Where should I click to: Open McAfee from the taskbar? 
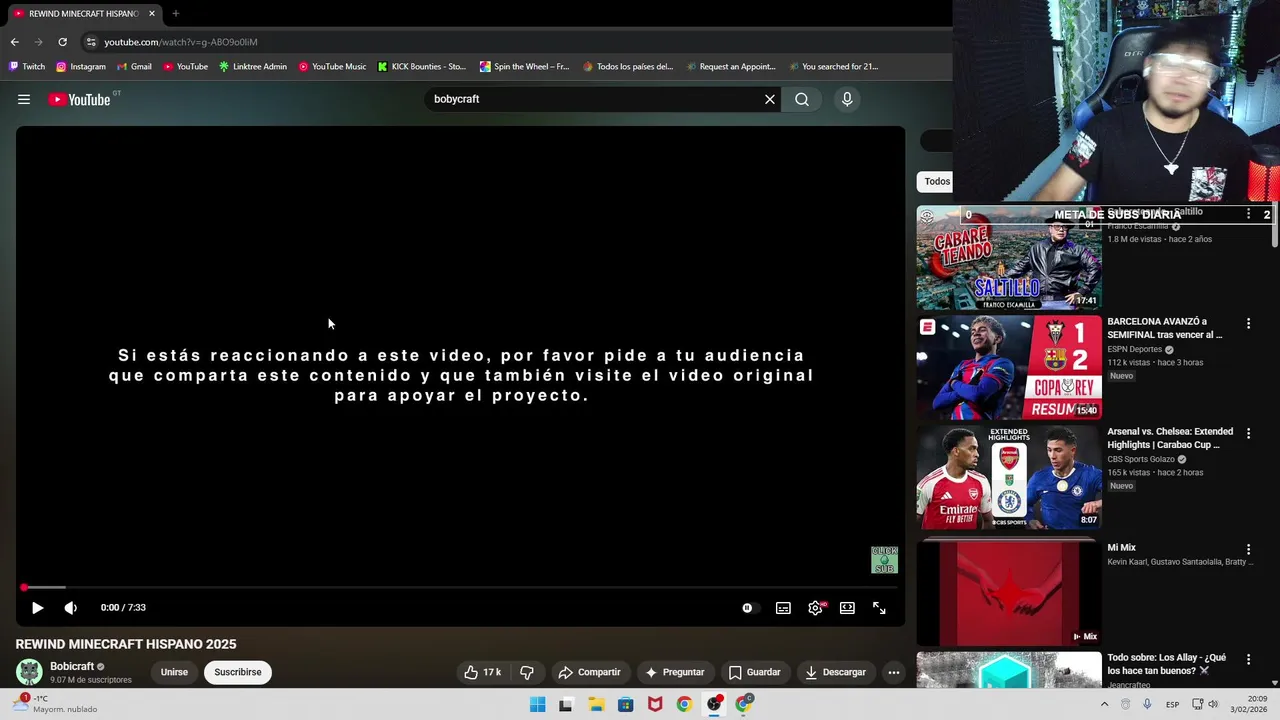pyautogui.click(x=655, y=704)
